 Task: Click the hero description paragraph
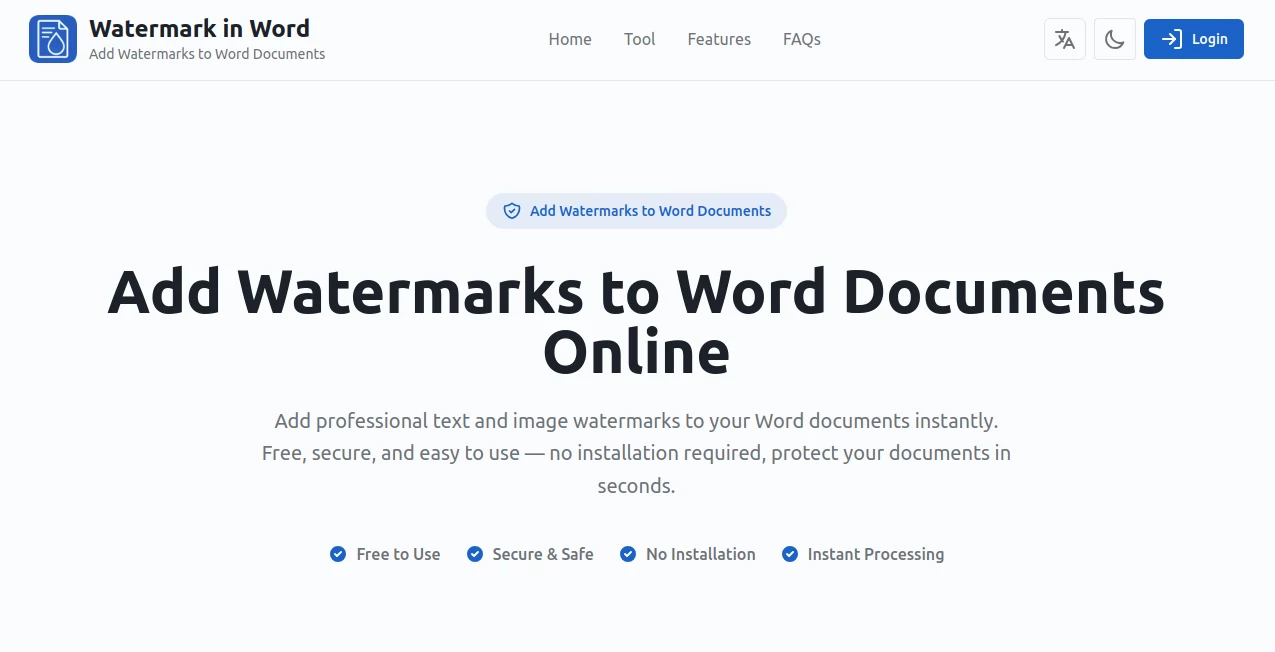click(x=636, y=452)
